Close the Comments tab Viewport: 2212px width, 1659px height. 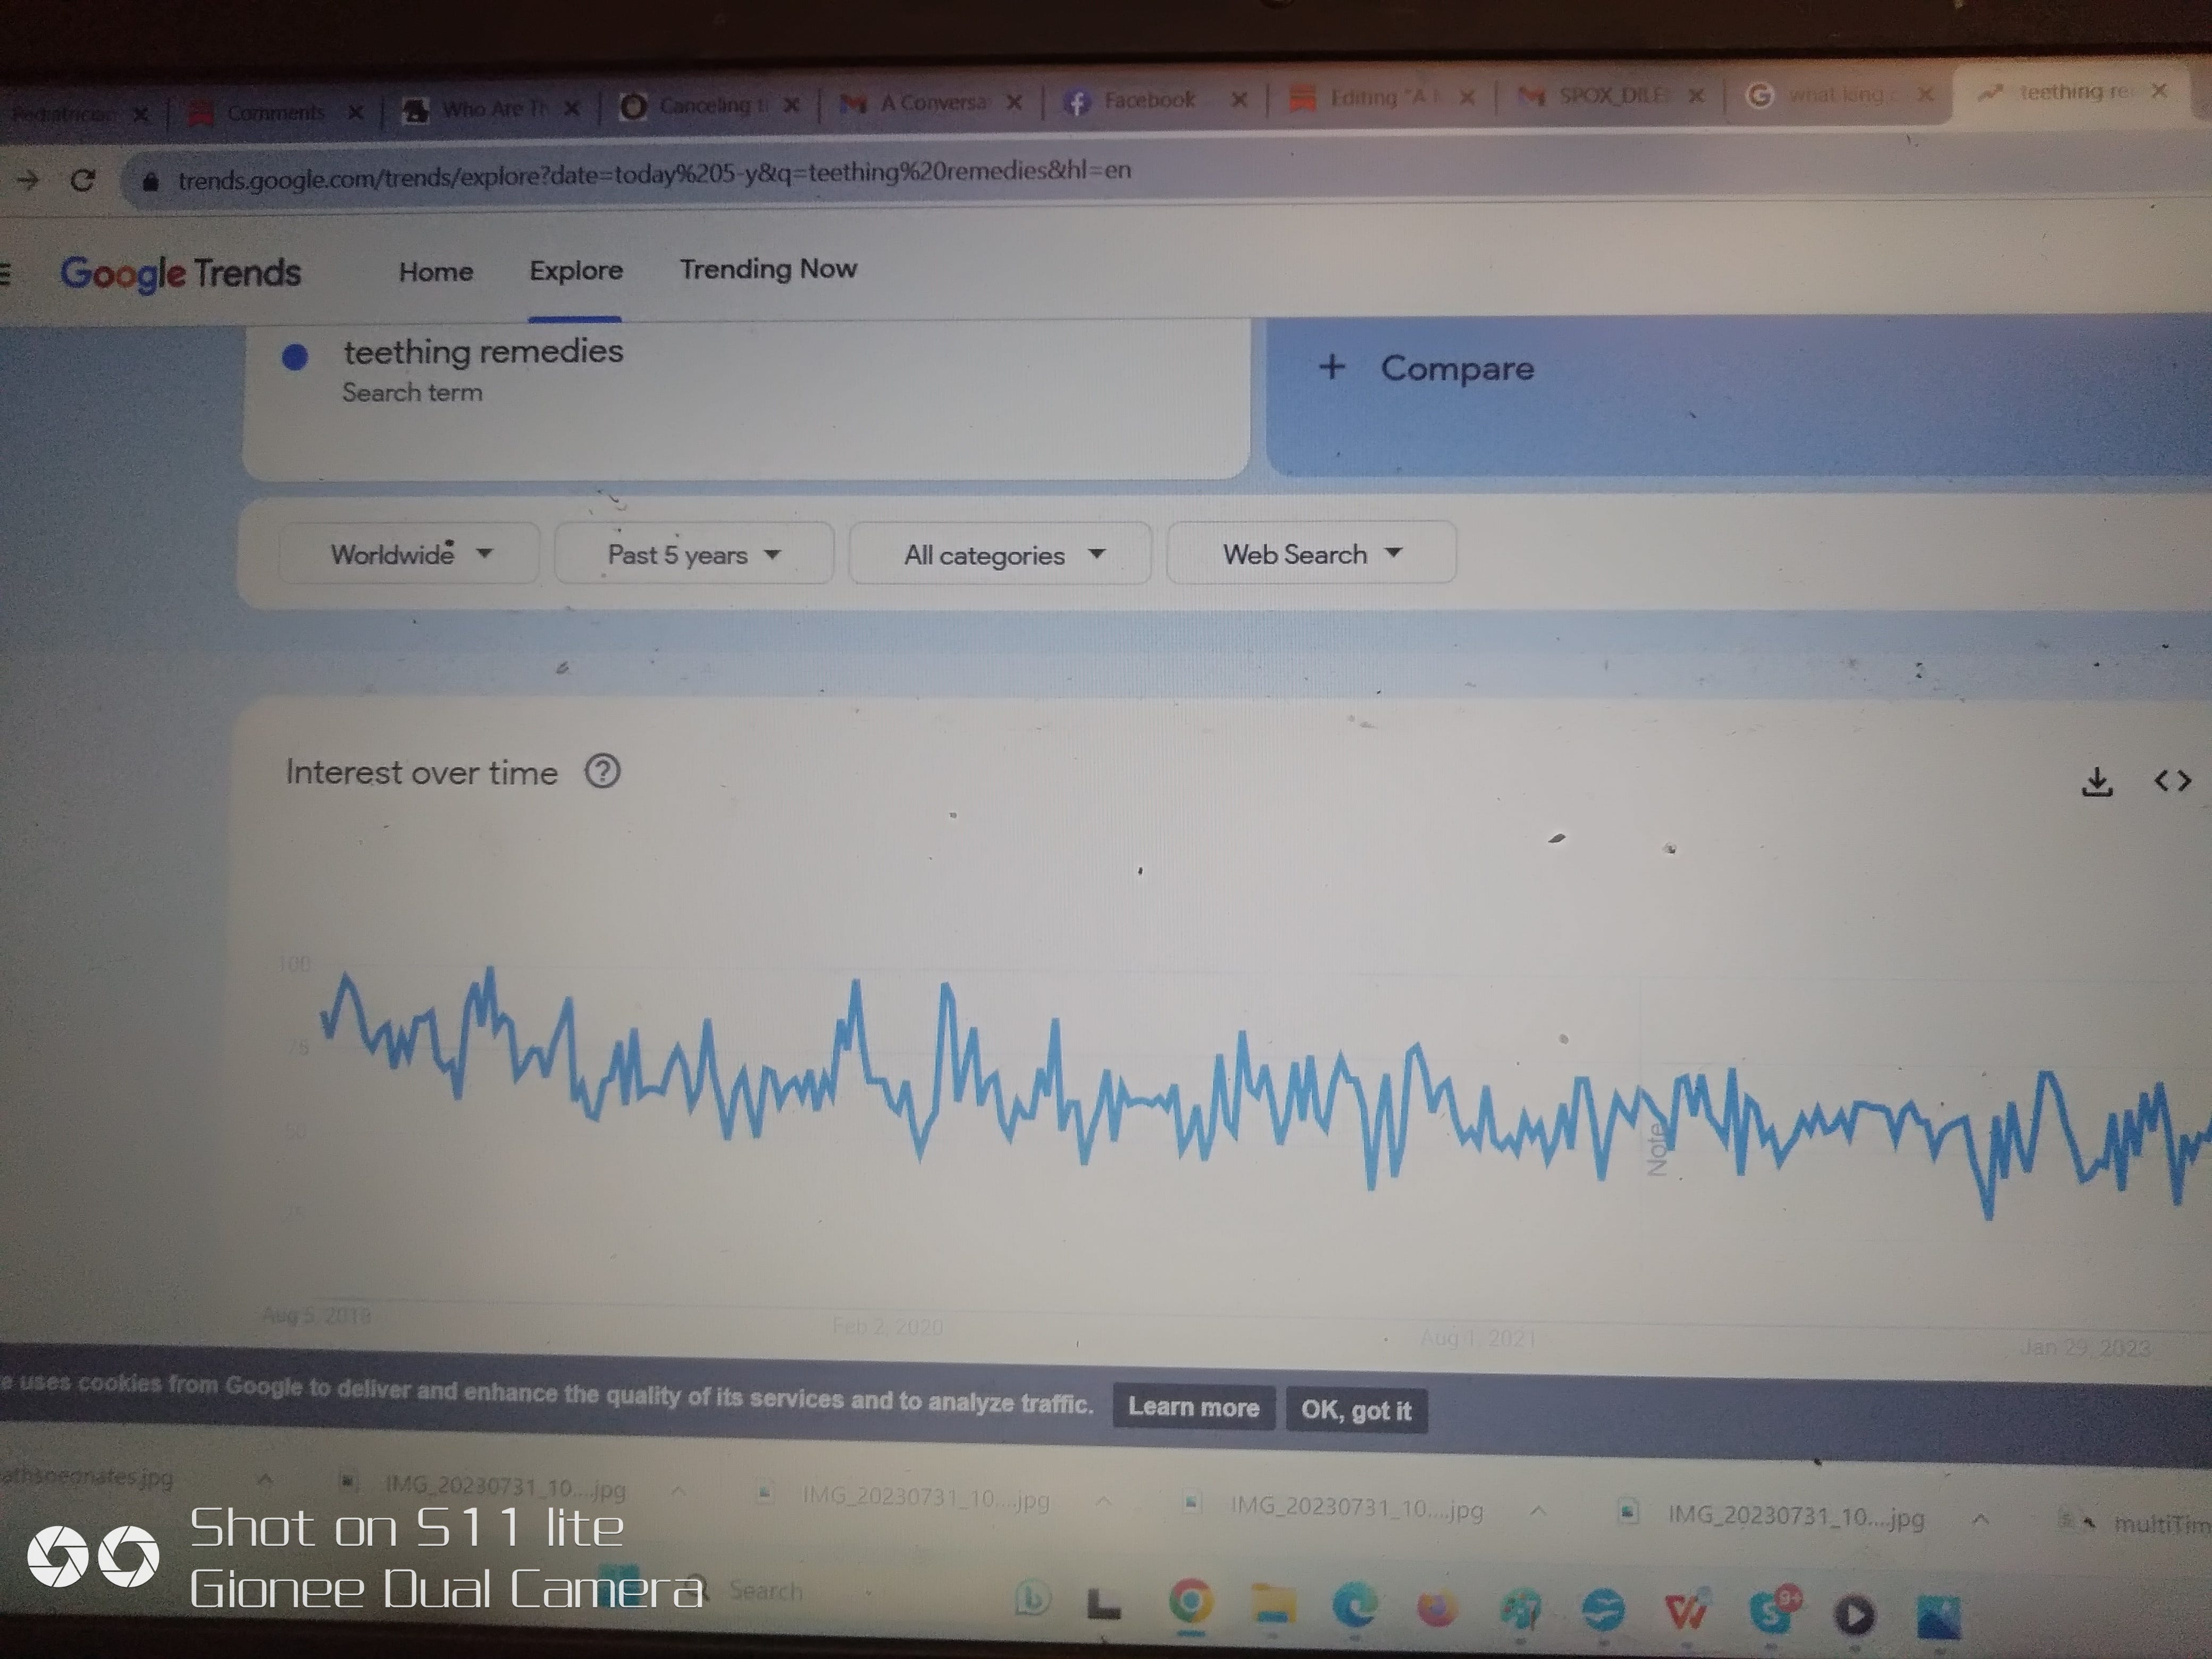[355, 112]
